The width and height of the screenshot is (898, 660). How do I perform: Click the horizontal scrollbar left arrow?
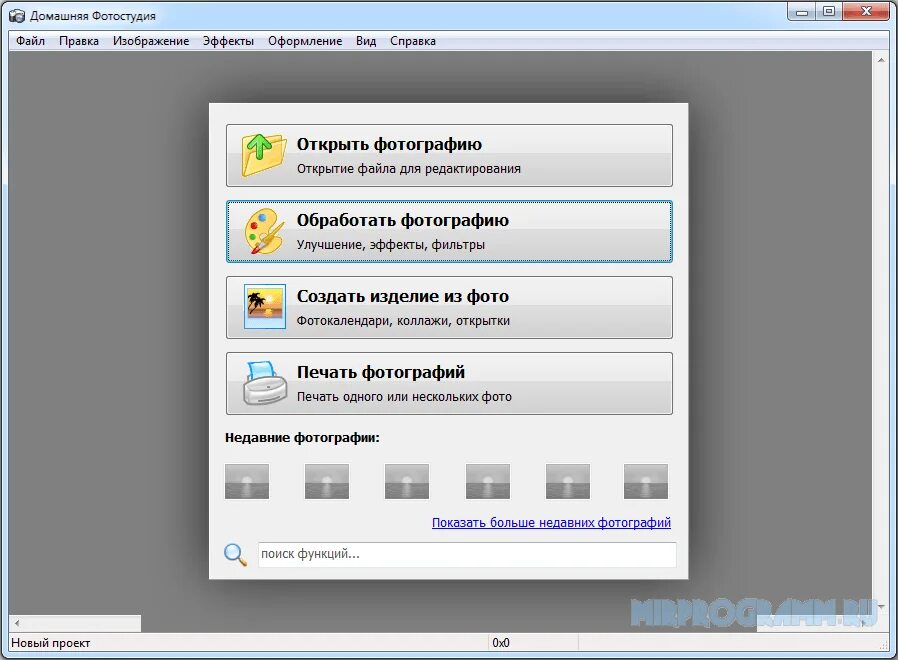point(17,623)
